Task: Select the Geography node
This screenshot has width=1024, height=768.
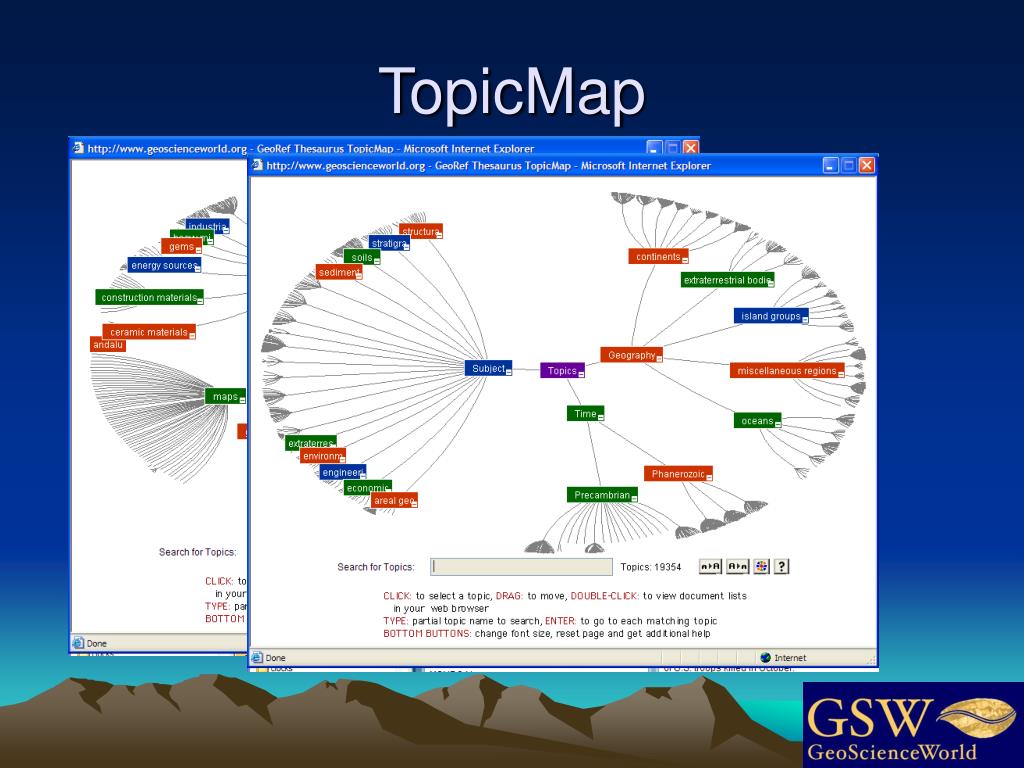Action: [632, 355]
